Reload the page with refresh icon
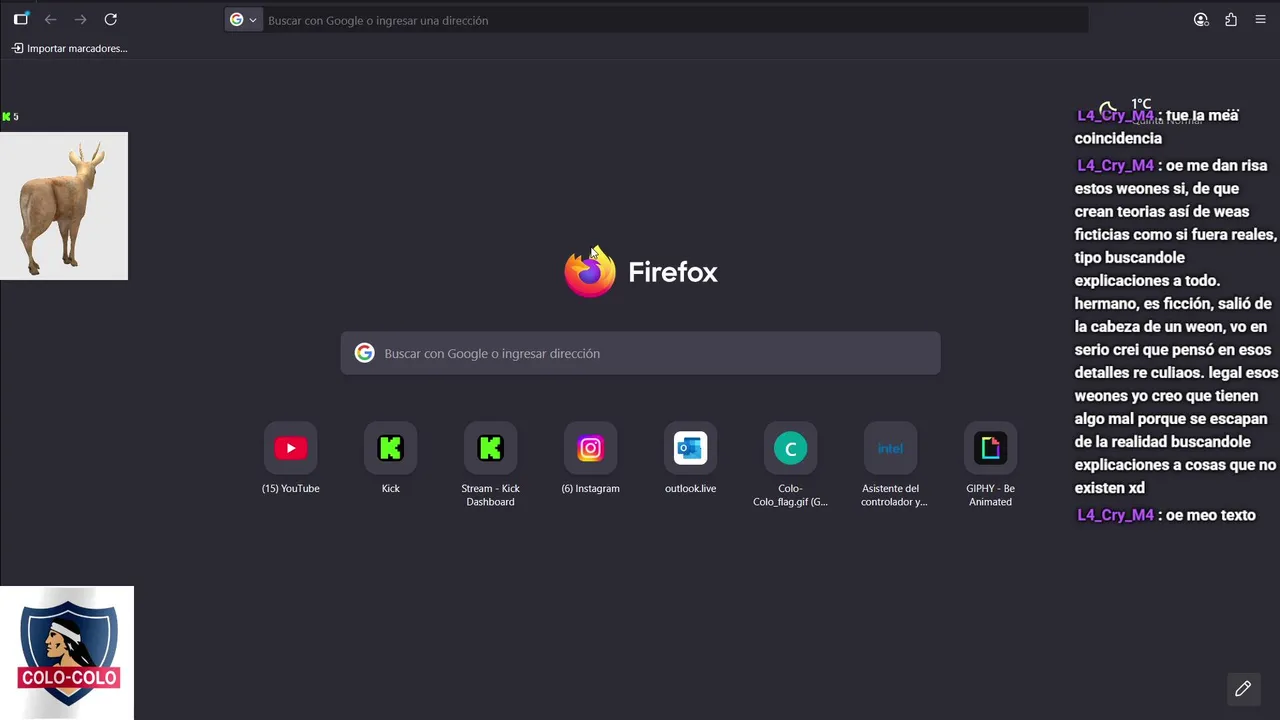1280x720 pixels. click(111, 19)
